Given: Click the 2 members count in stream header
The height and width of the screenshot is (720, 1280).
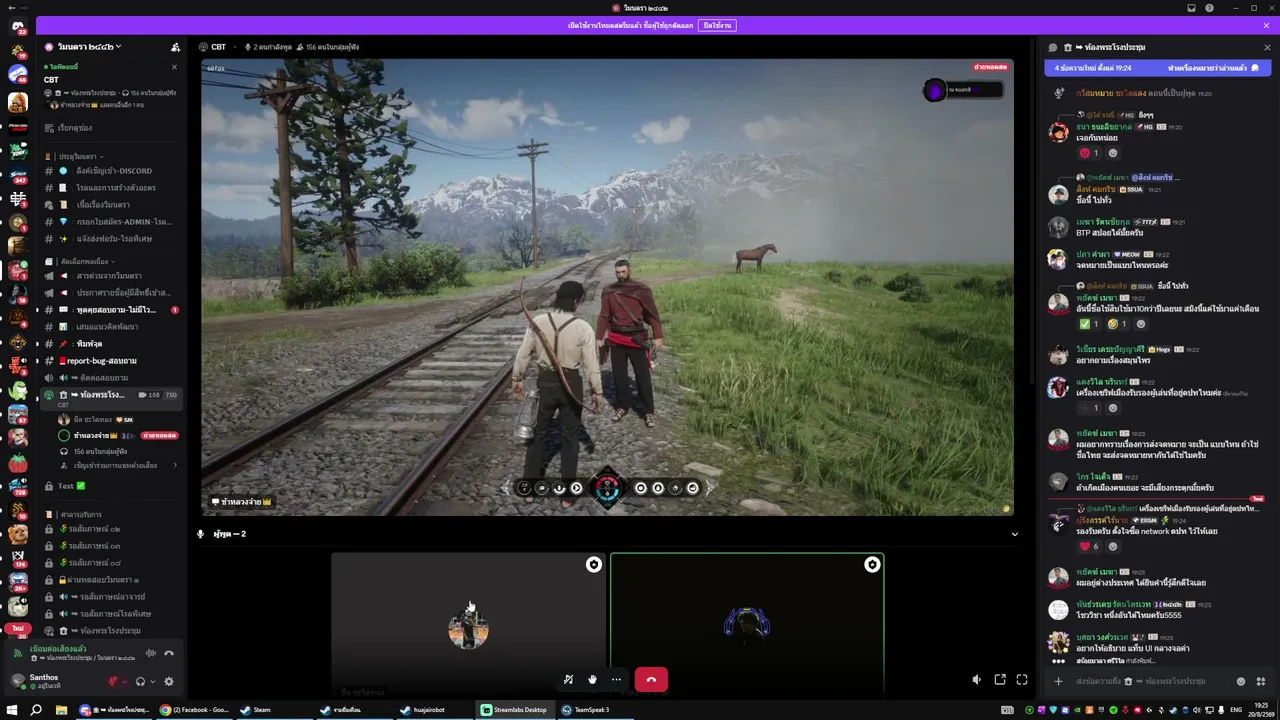Looking at the screenshot, I should [x=269, y=47].
